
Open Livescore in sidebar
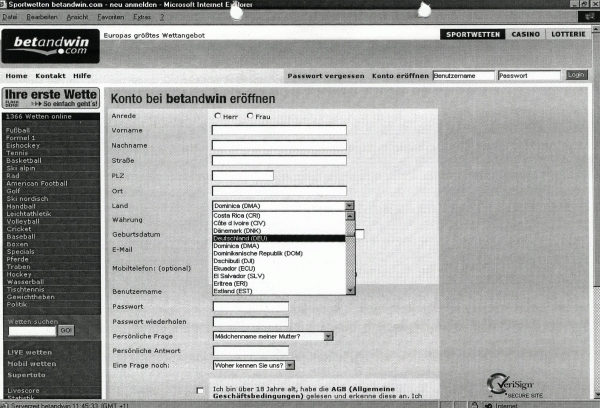(23, 390)
